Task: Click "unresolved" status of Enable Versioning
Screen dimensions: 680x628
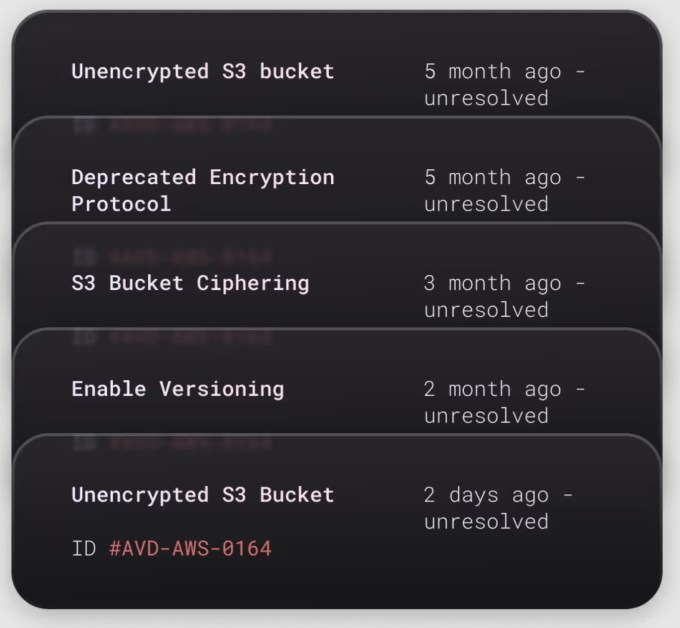Action: 486,416
